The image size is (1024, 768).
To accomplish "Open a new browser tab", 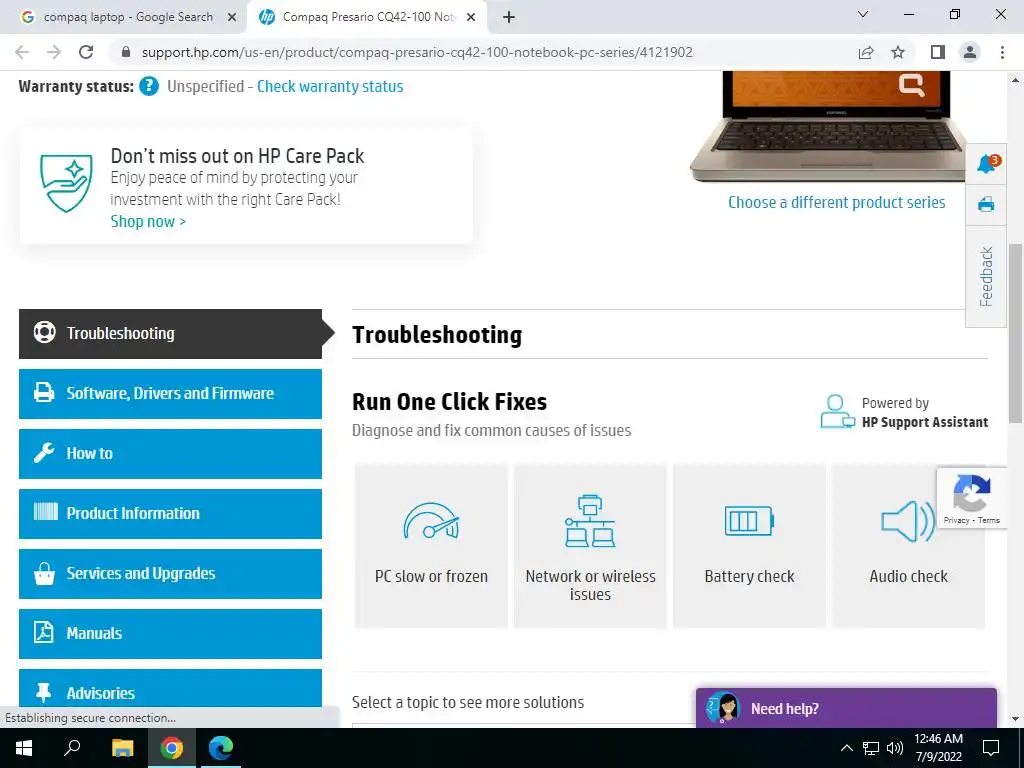I will point(509,17).
